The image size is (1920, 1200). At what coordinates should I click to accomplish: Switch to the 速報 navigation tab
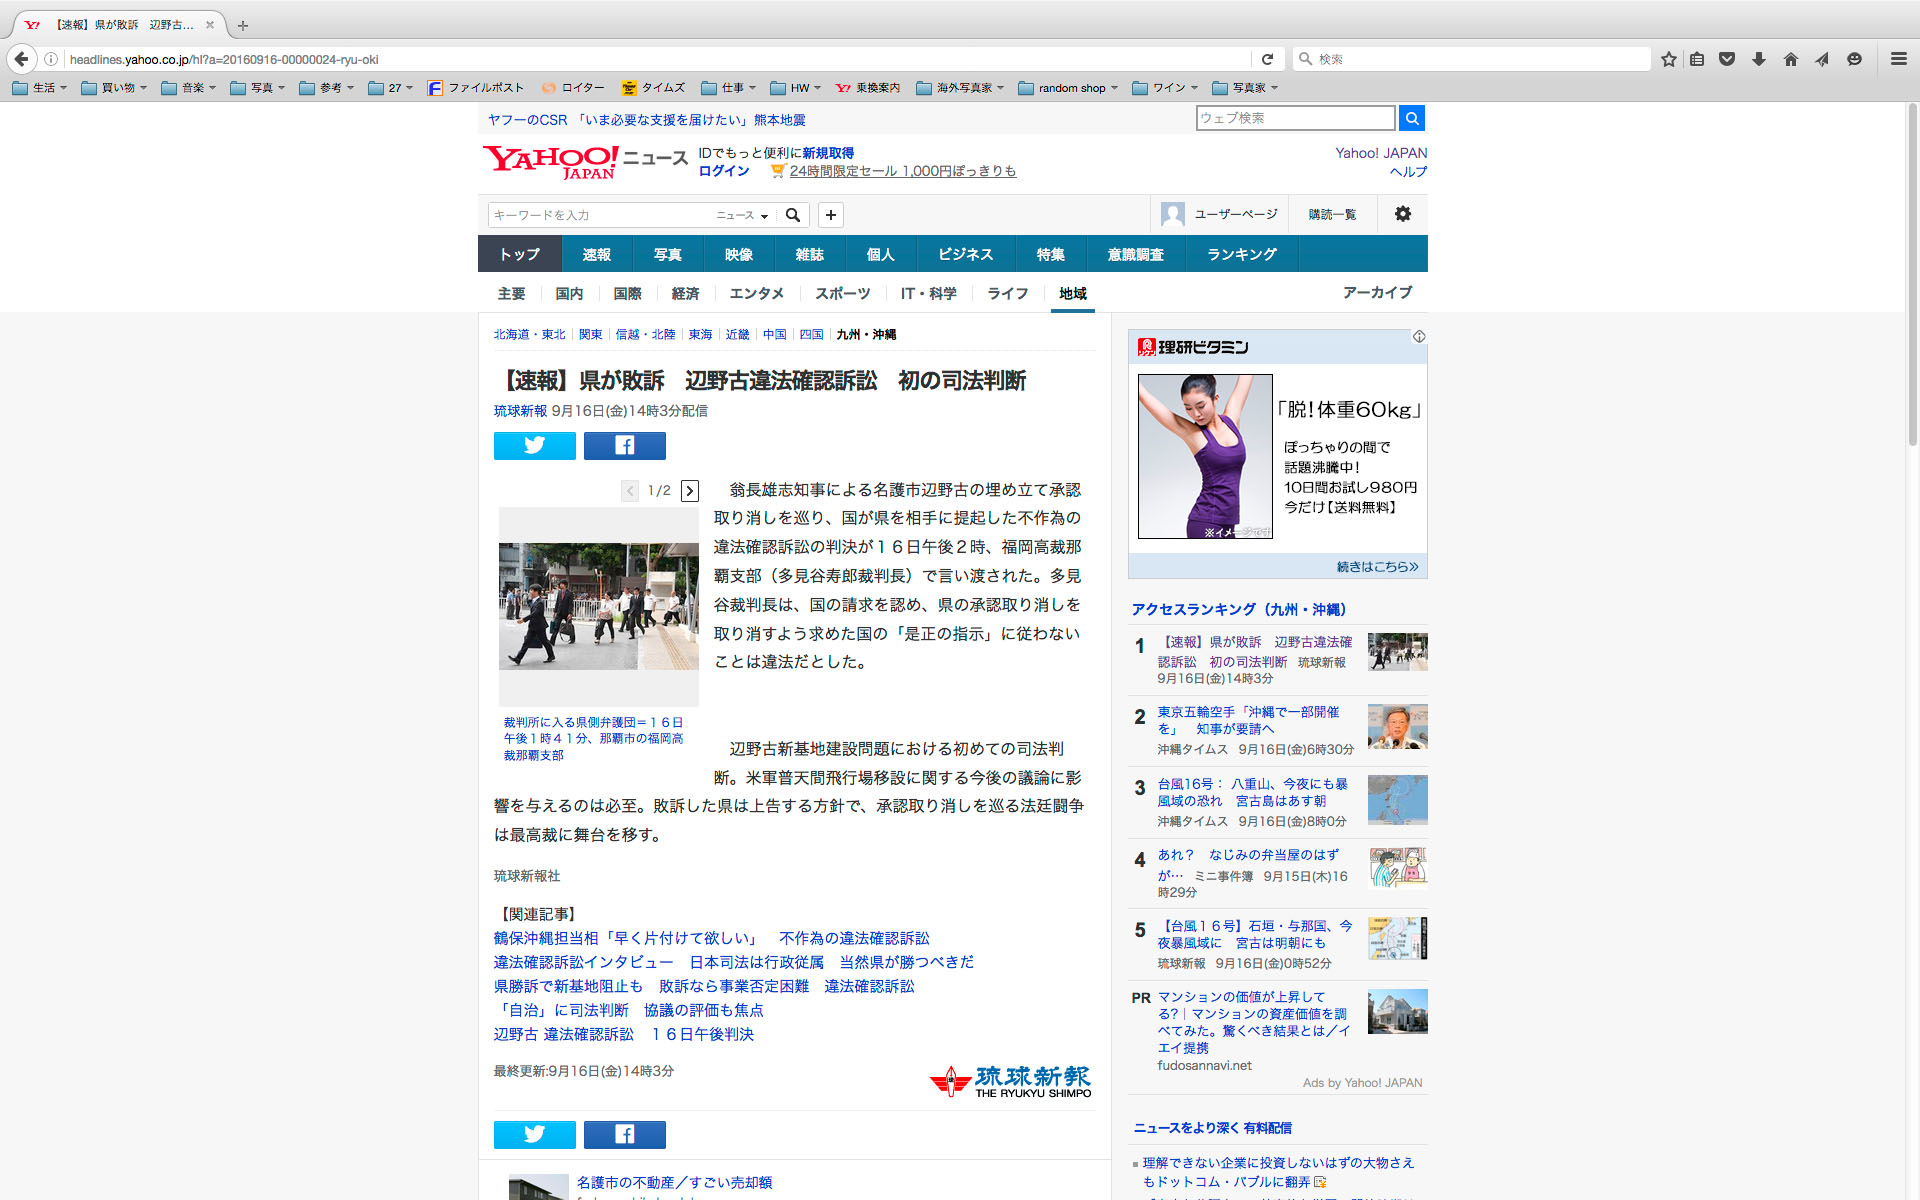(x=596, y=254)
